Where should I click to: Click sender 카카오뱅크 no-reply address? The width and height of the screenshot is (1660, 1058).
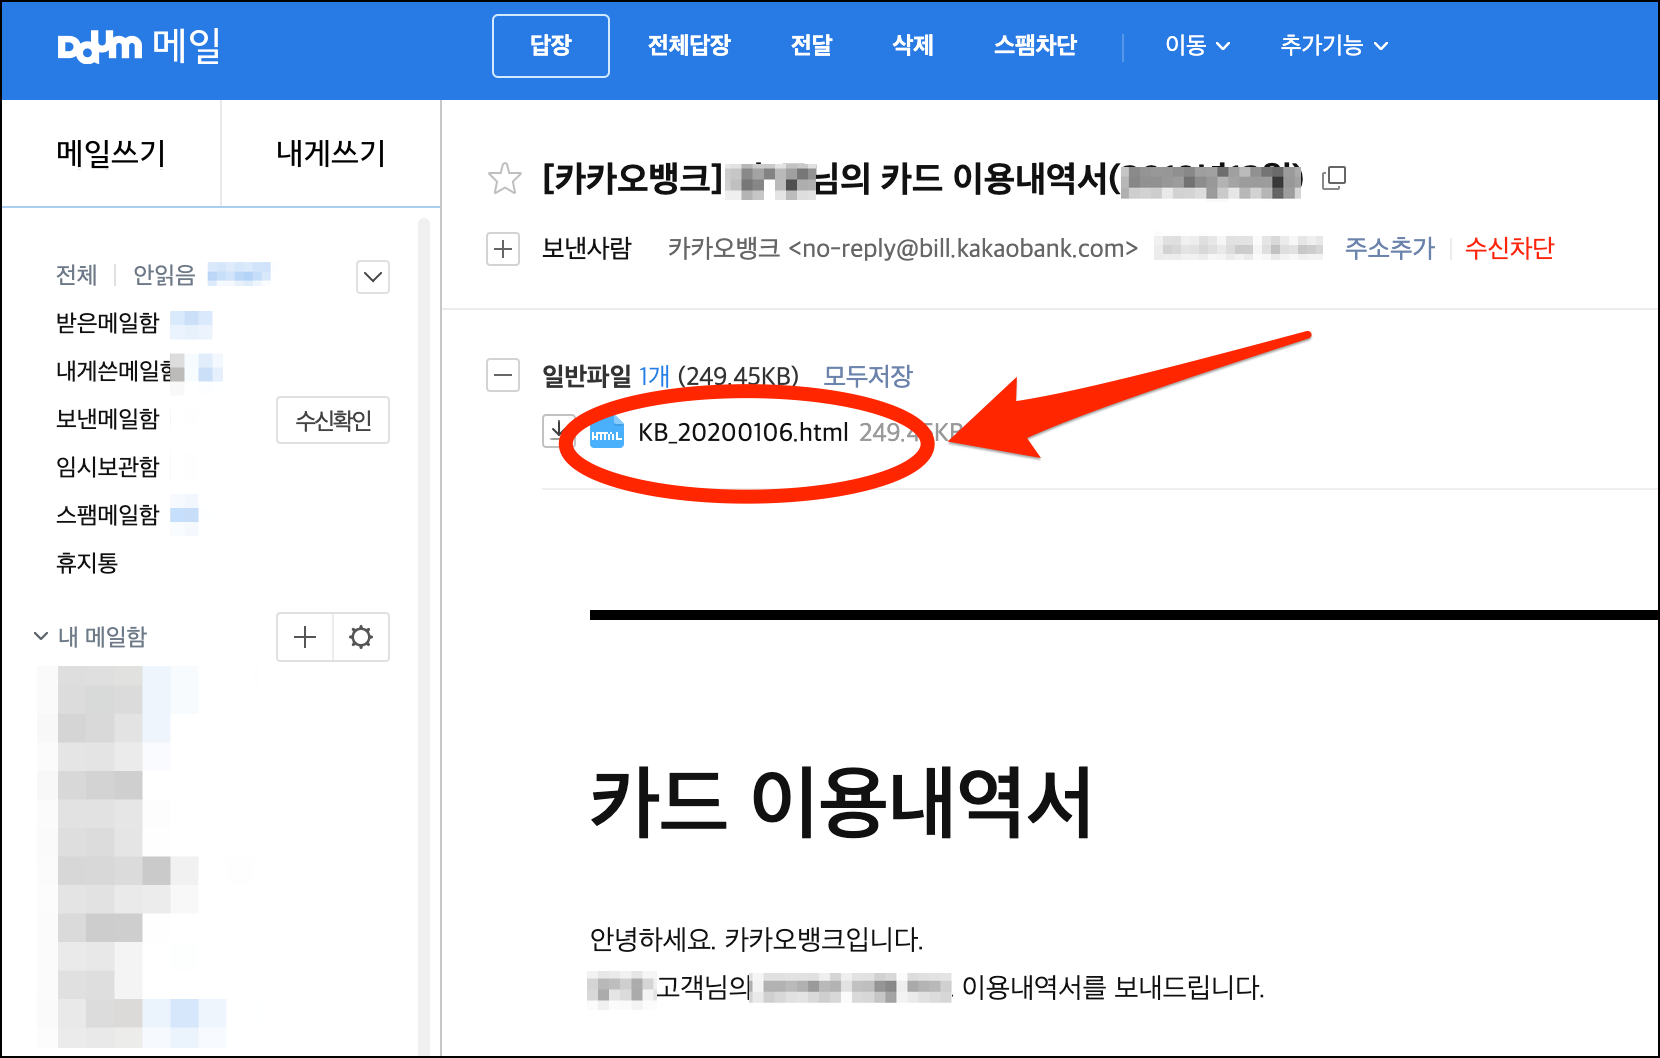[903, 248]
